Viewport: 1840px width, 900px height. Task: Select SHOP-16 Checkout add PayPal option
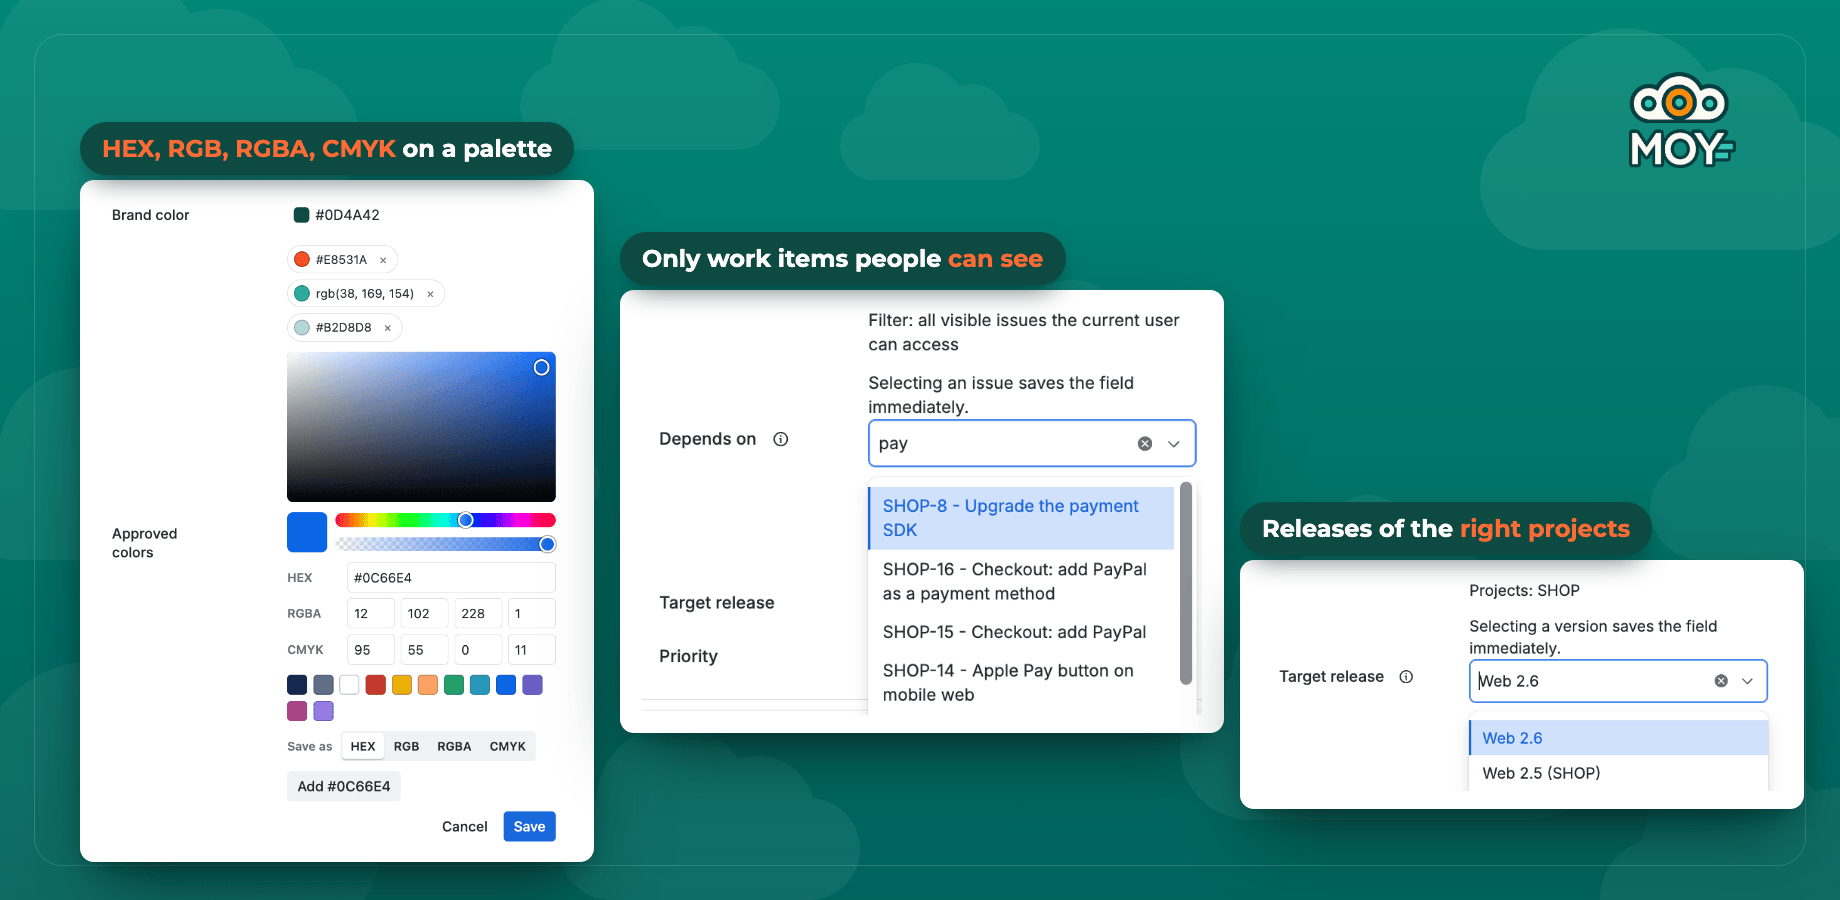click(1021, 582)
